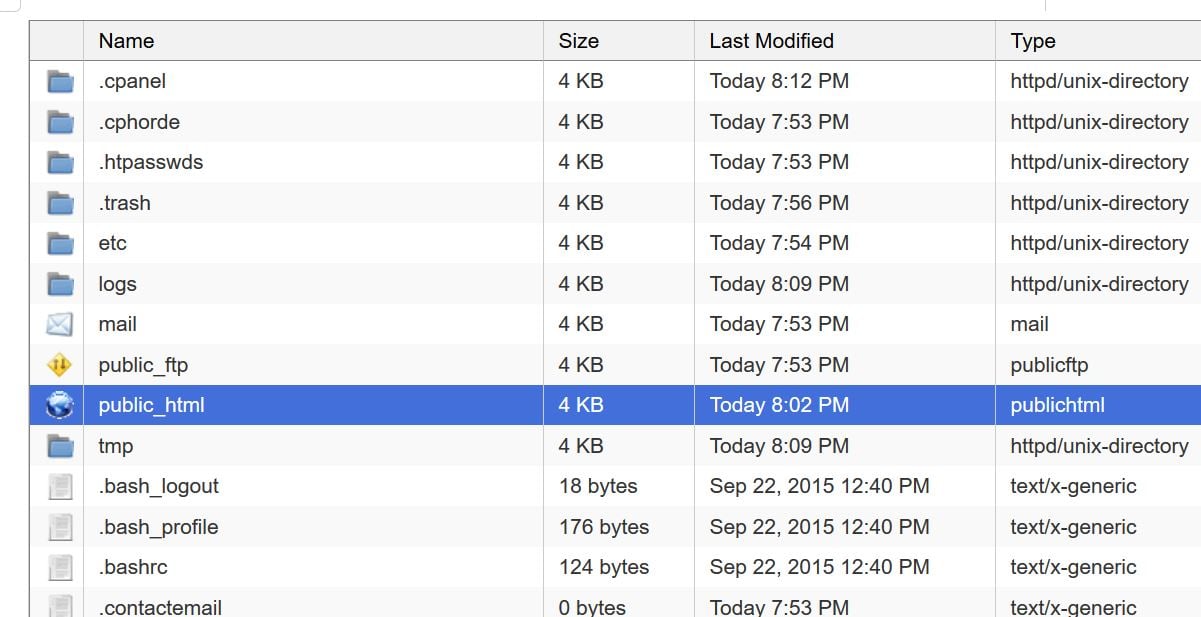Sort files by the Size column
The width and height of the screenshot is (1201, 617).
pos(578,41)
